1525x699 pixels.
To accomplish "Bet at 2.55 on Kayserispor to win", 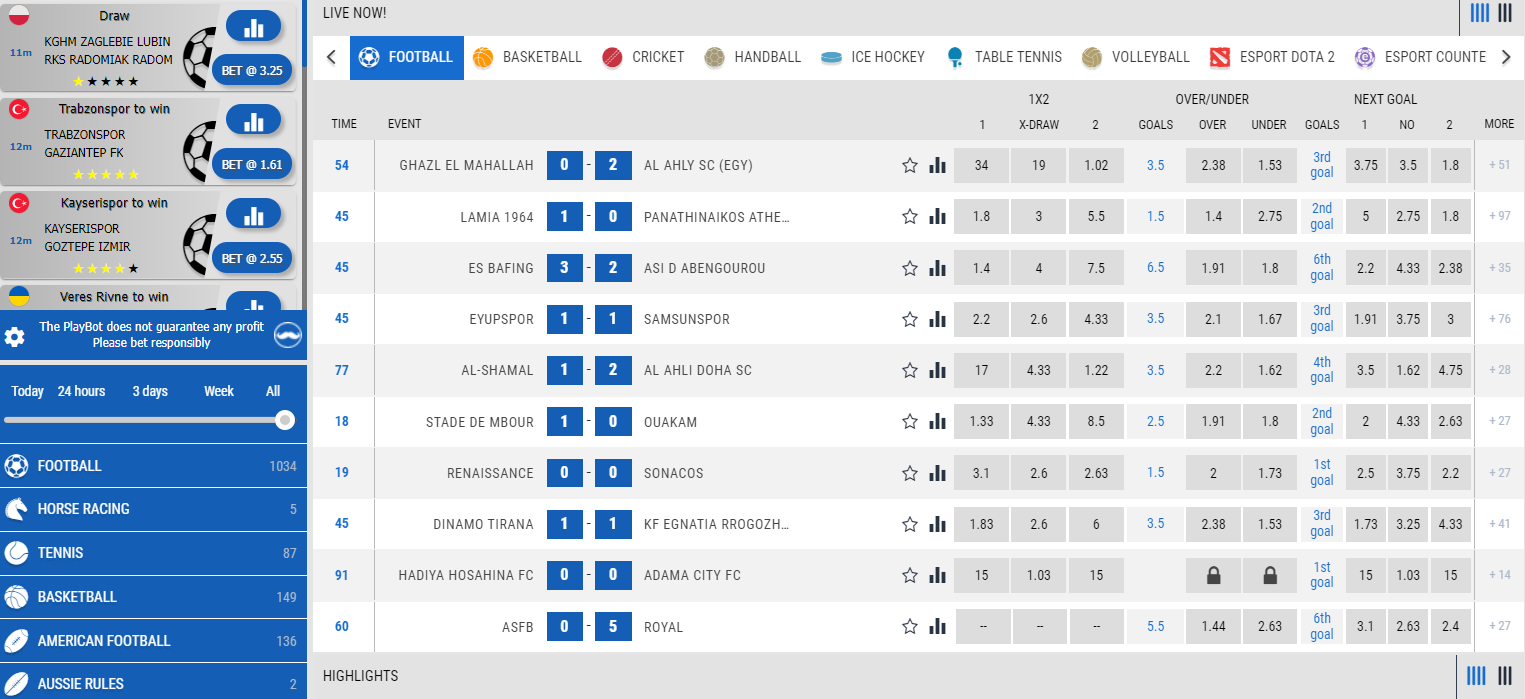I will (x=252, y=258).
